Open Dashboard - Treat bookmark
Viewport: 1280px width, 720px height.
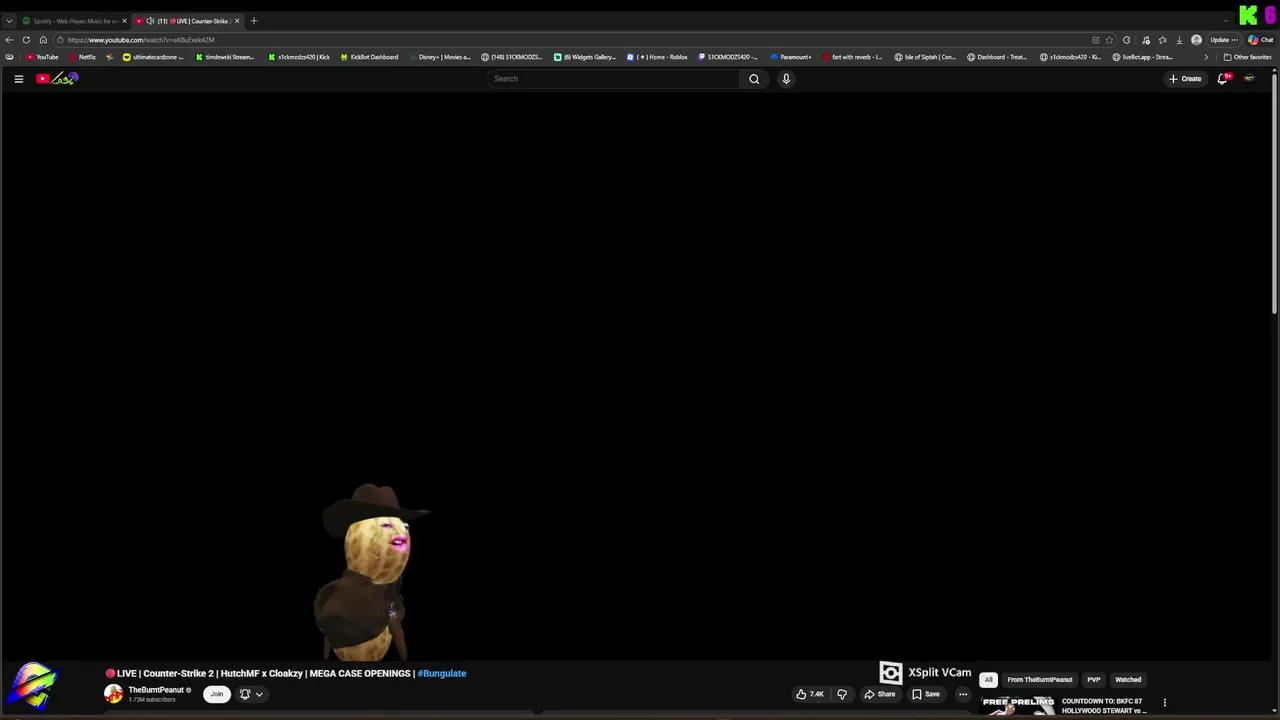997,57
